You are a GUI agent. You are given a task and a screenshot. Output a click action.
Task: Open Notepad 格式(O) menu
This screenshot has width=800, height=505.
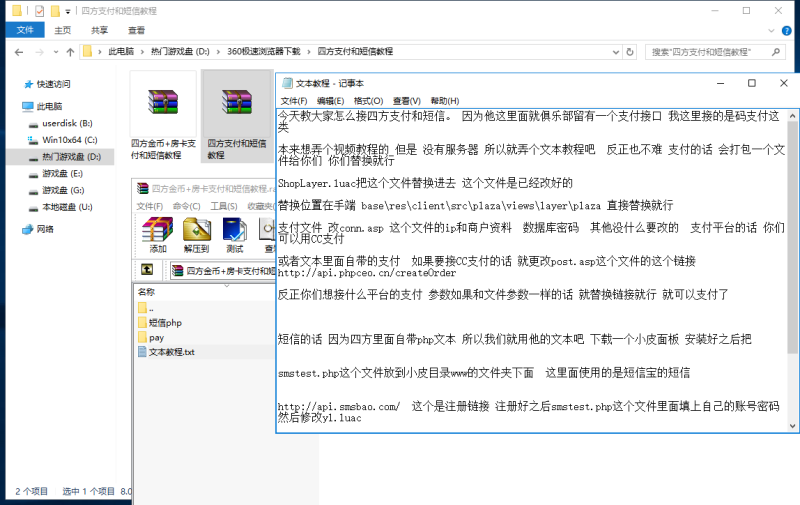point(368,101)
